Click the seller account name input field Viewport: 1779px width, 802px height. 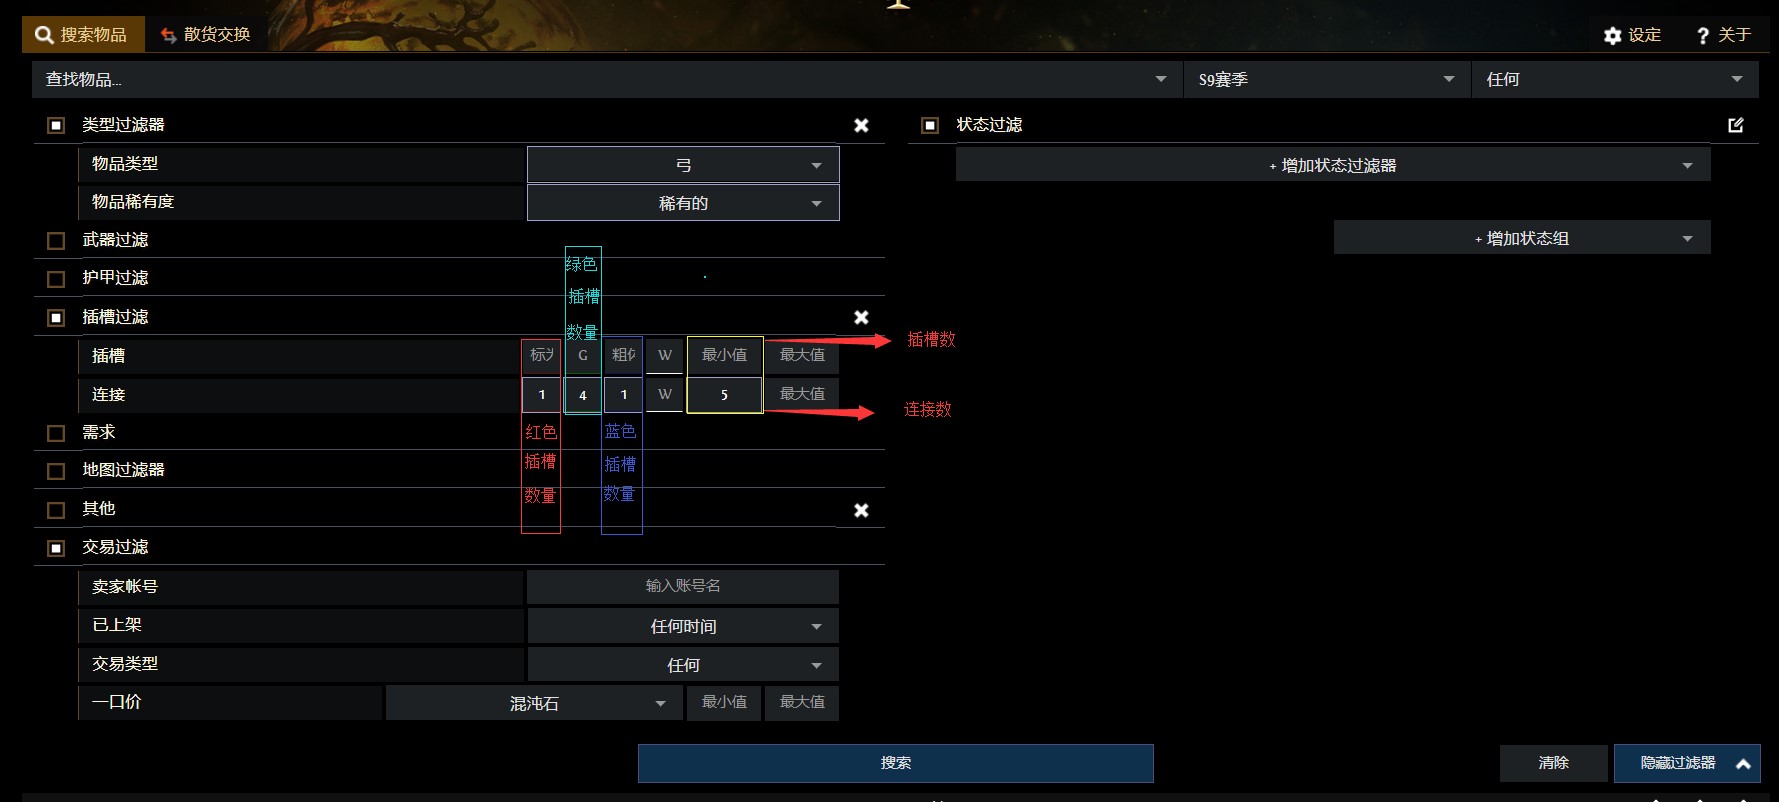pos(683,586)
